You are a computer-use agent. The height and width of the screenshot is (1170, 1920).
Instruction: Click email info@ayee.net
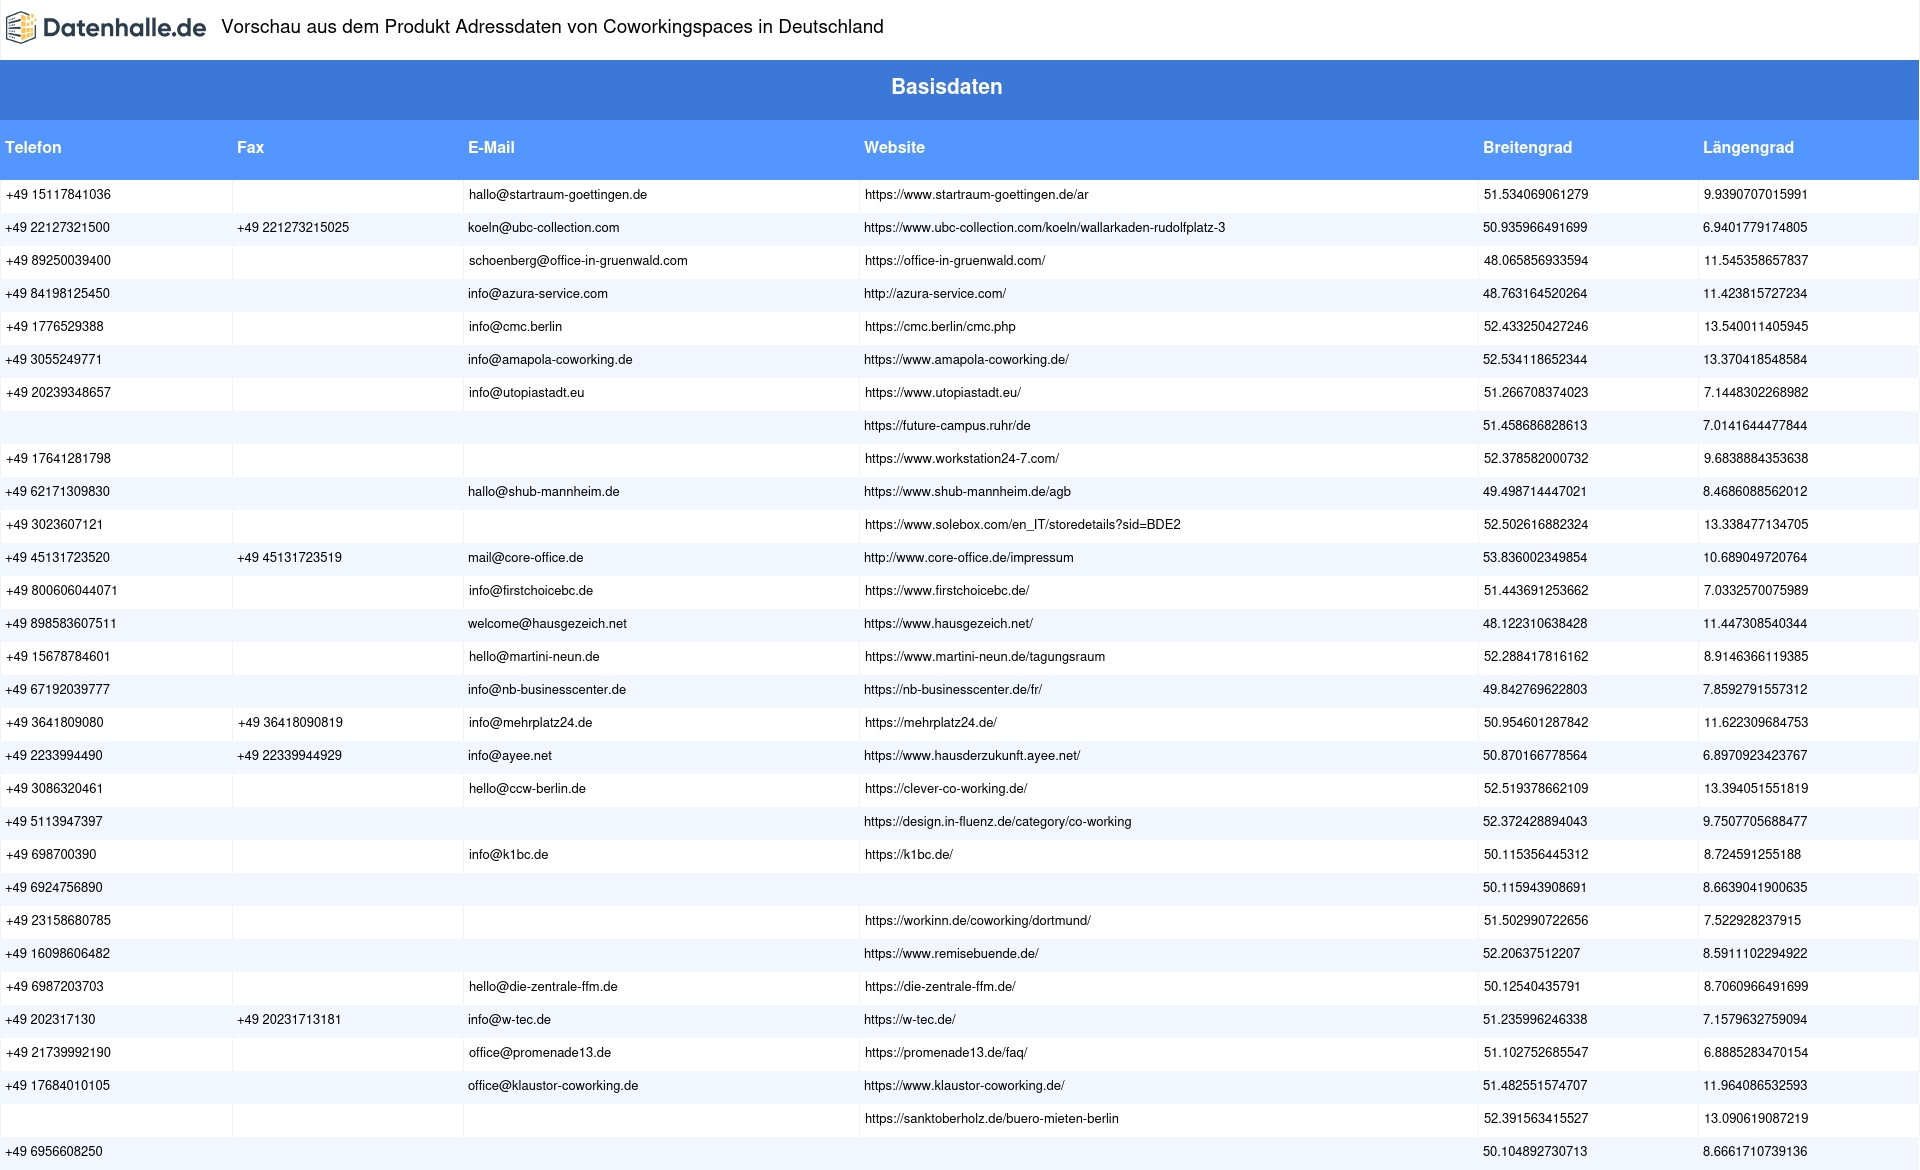pos(509,756)
